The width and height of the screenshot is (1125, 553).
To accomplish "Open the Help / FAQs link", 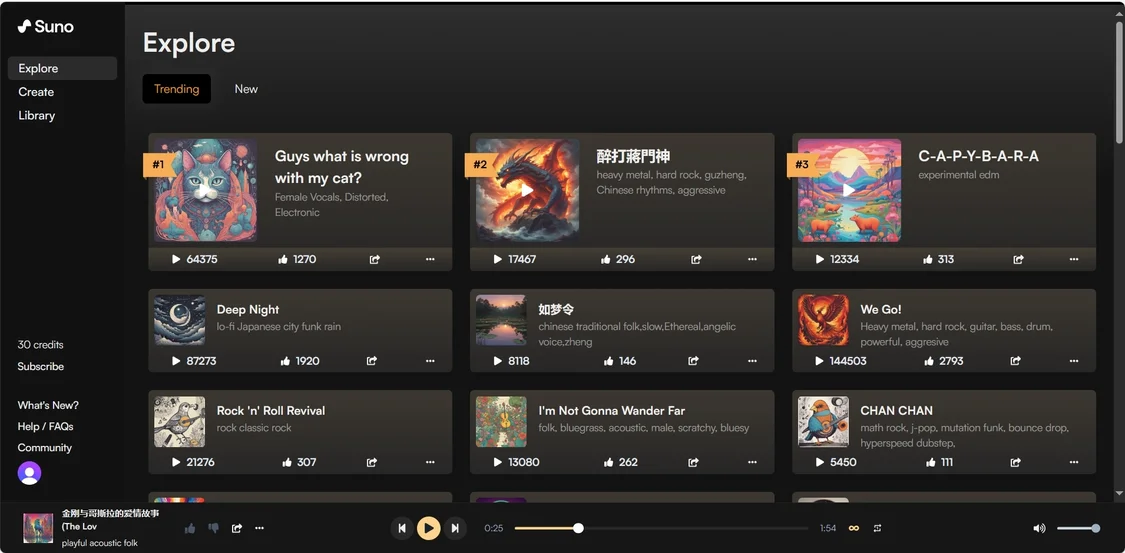I will click(45, 426).
